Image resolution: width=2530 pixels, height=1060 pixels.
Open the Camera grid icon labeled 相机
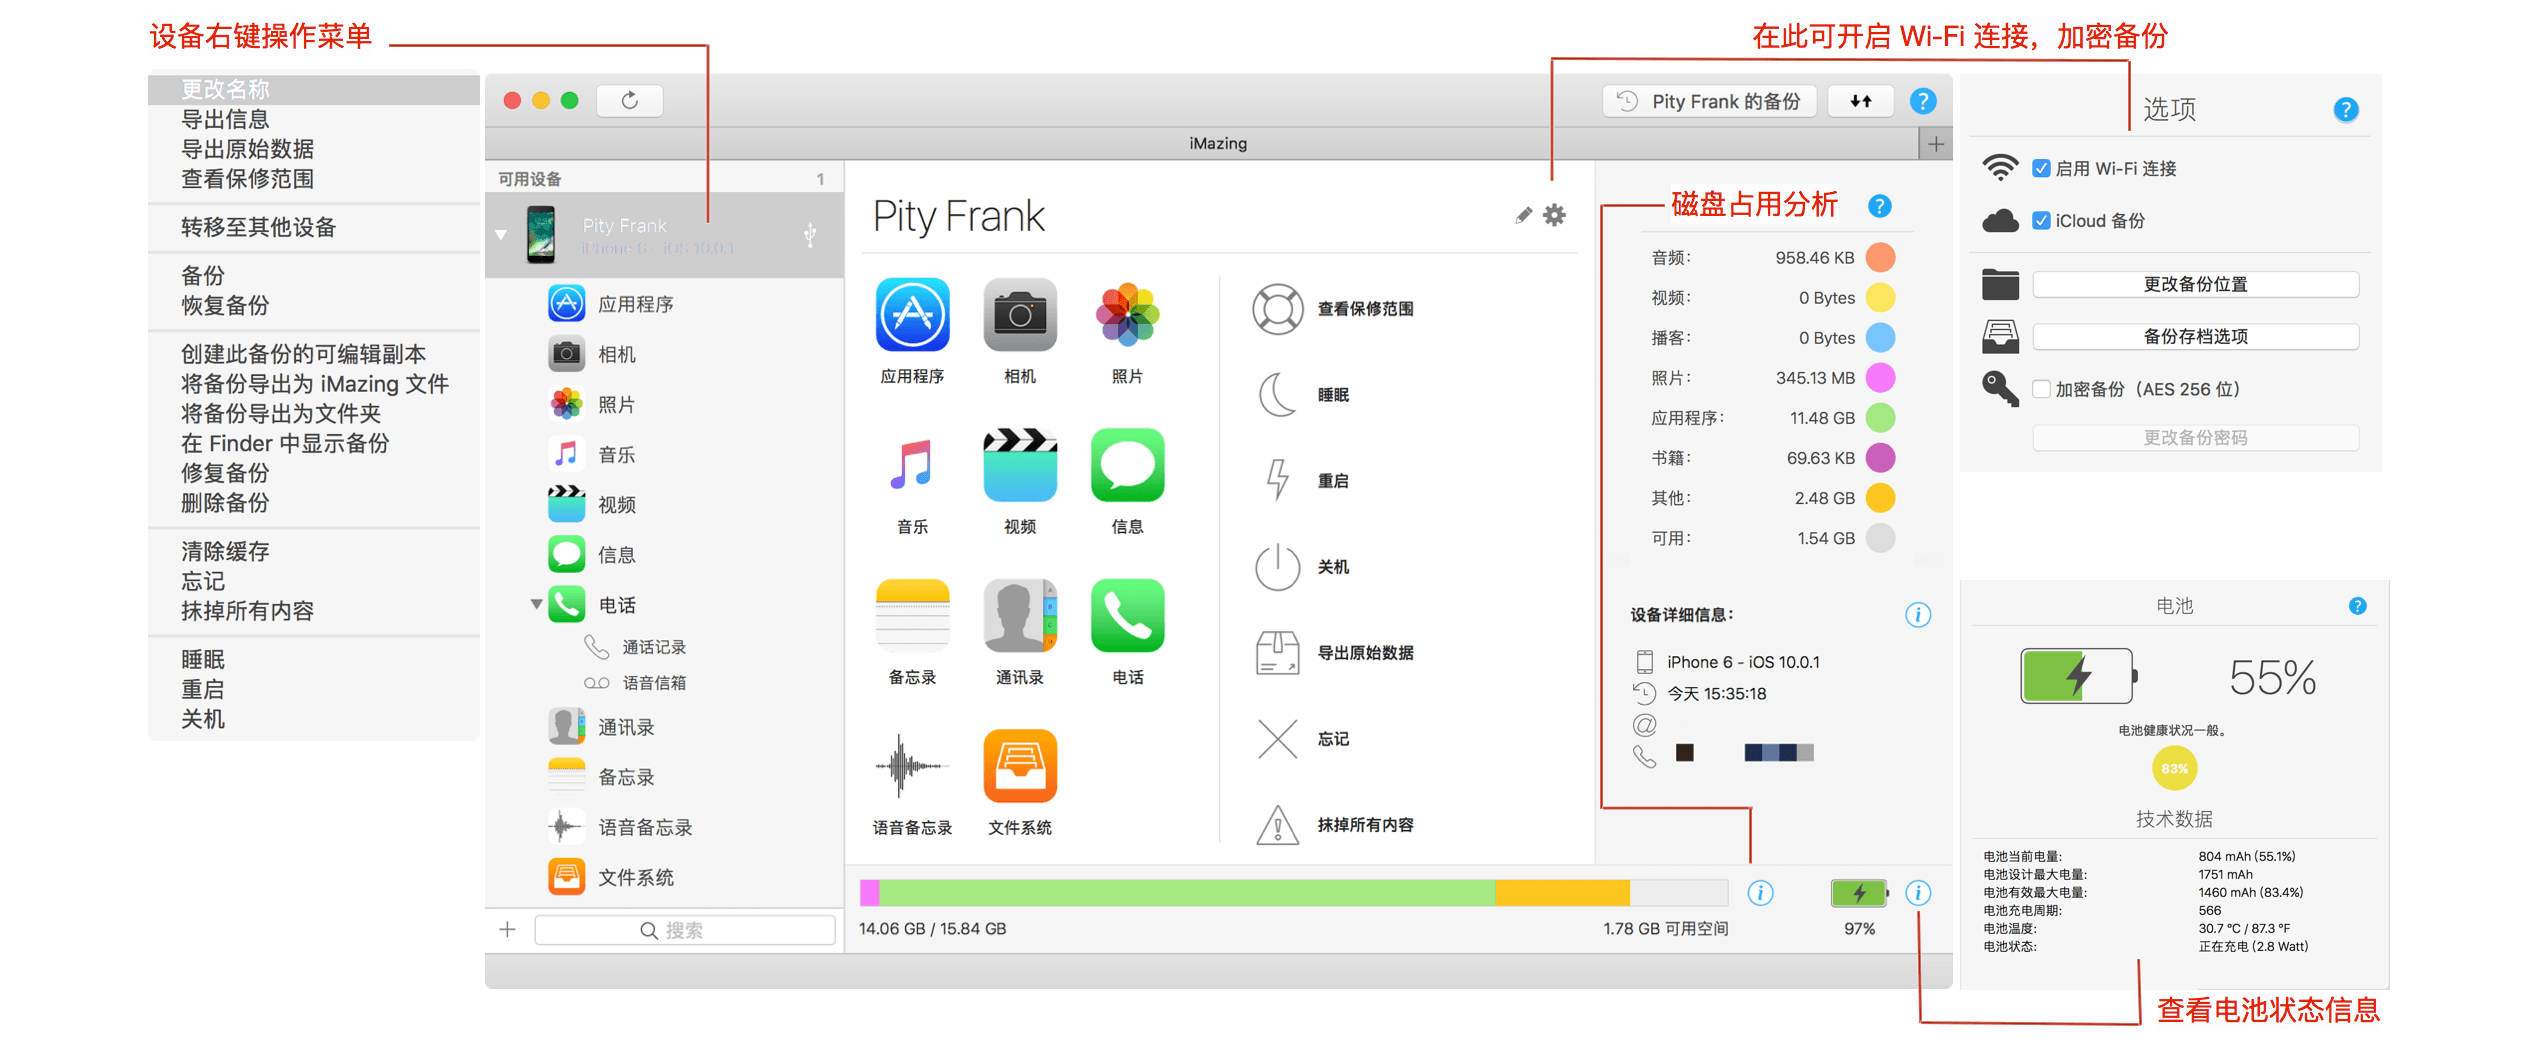[x=1019, y=315]
